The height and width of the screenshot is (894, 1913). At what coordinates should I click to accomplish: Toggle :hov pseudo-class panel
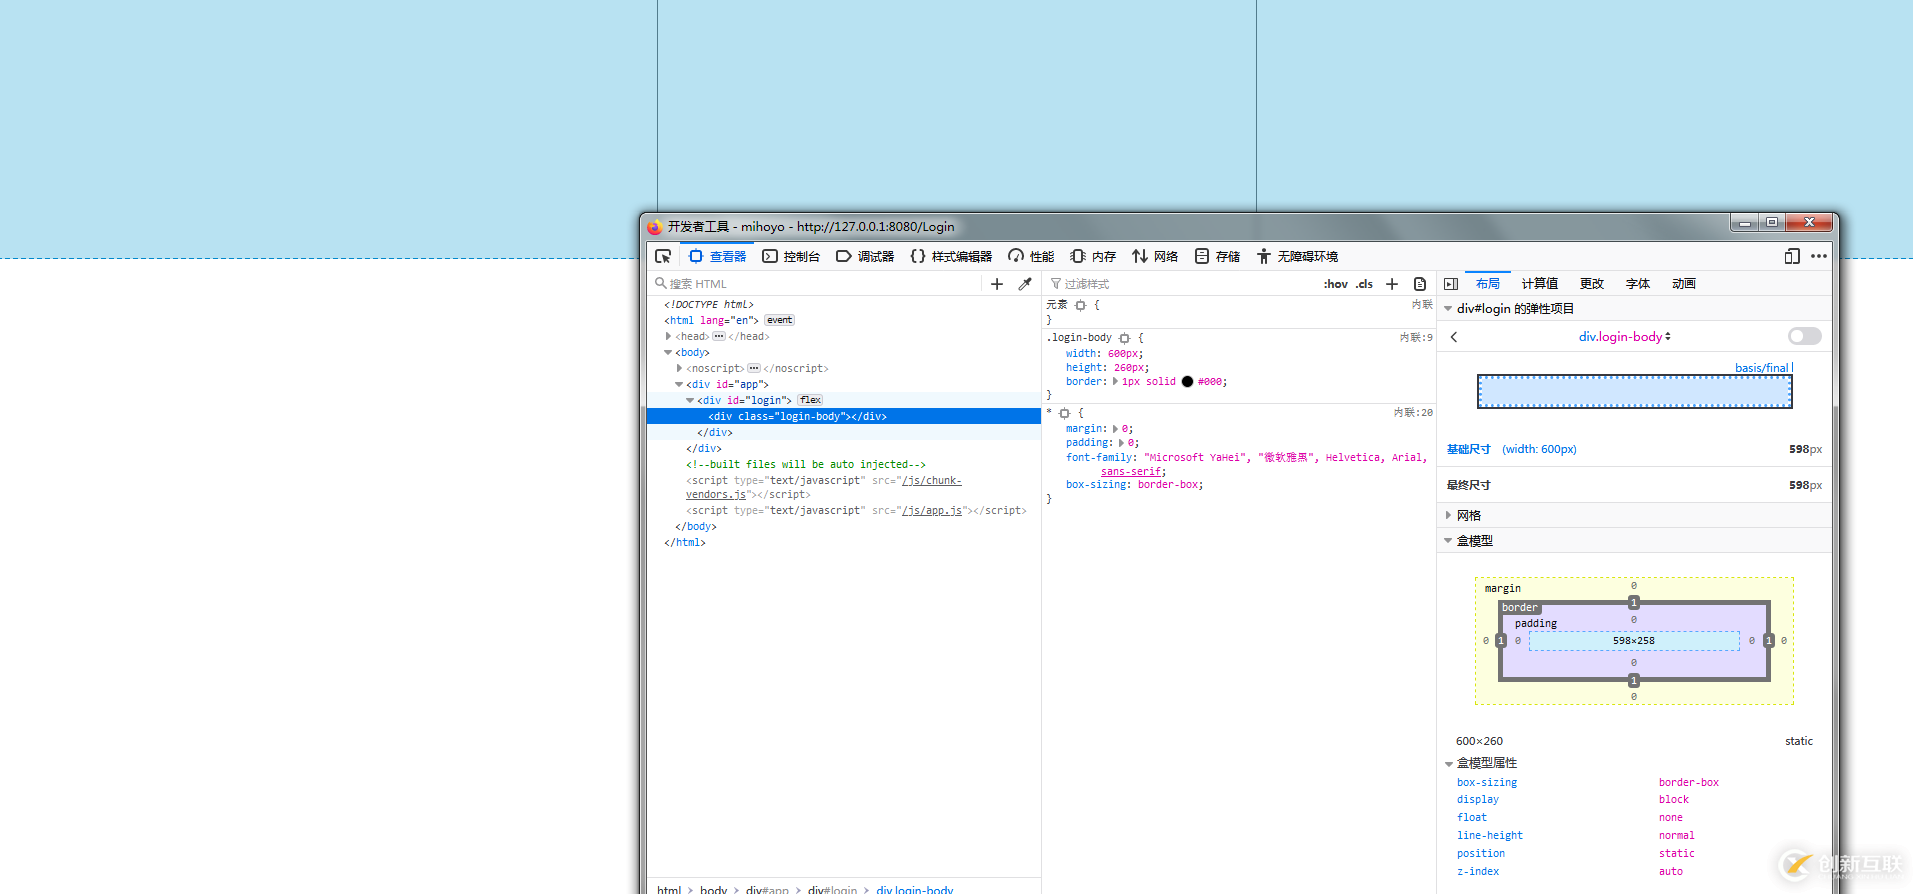tap(1335, 284)
